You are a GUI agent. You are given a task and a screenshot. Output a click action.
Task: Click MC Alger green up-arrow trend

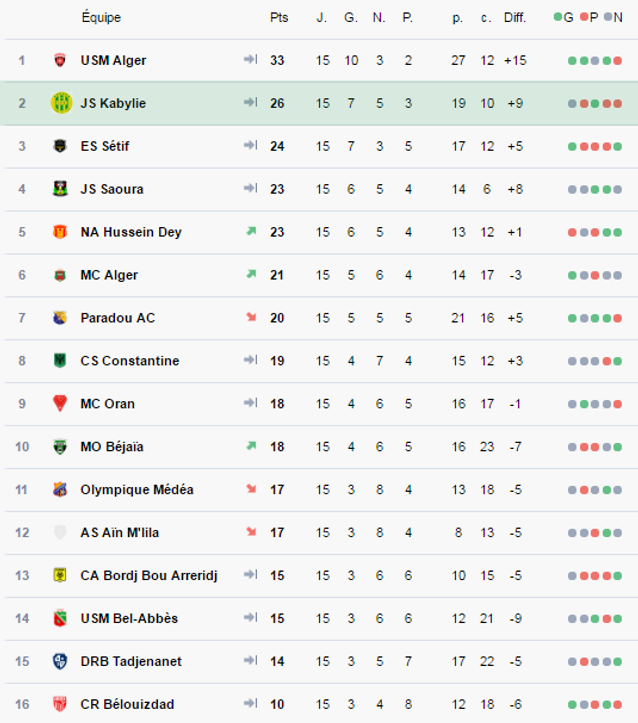(x=251, y=274)
